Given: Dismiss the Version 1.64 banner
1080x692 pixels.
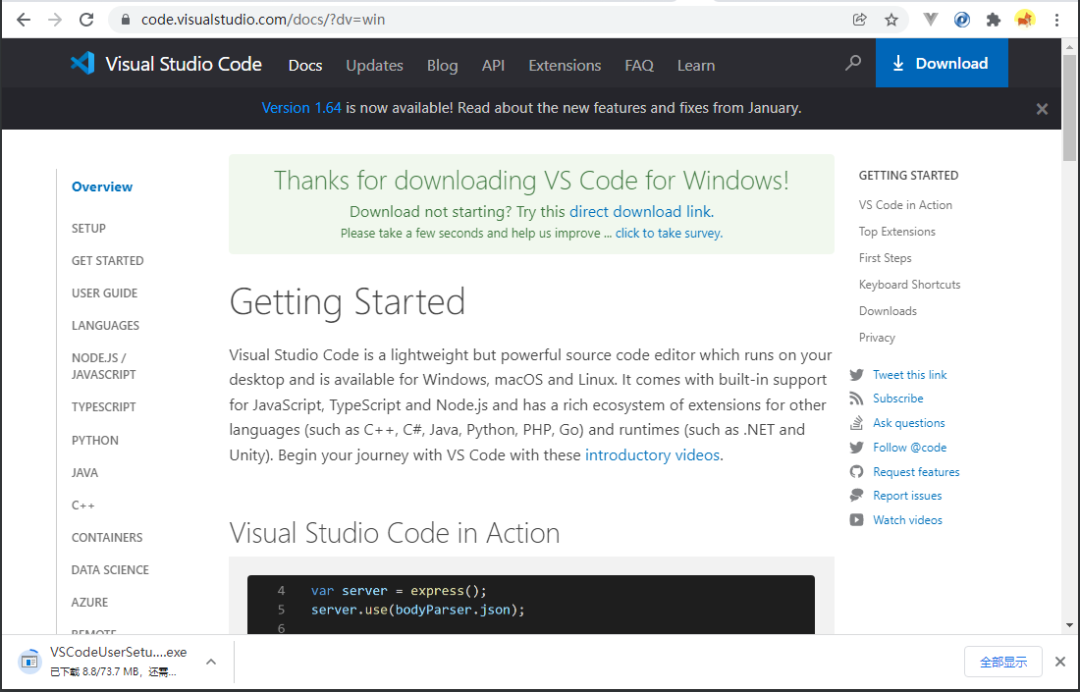Looking at the screenshot, I should click(x=1042, y=109).
